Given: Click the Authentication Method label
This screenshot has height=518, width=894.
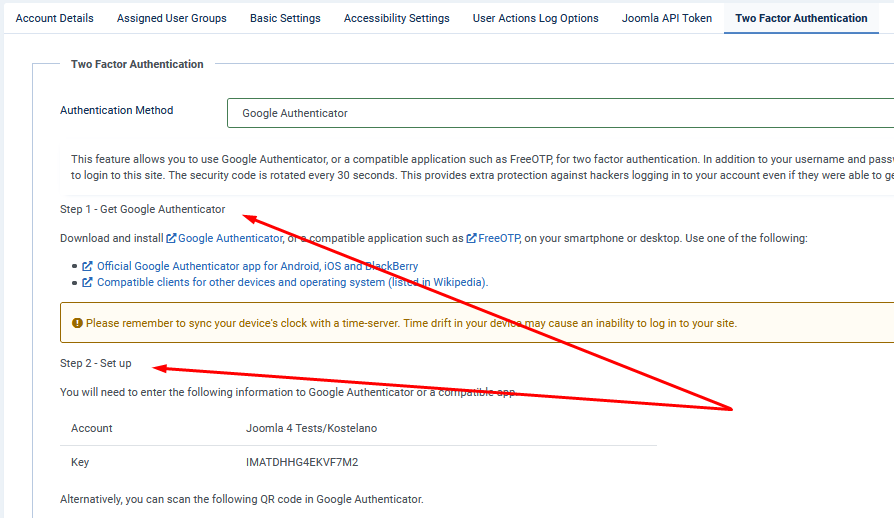Looking at the screenshot, I should [x=116, y=110].
